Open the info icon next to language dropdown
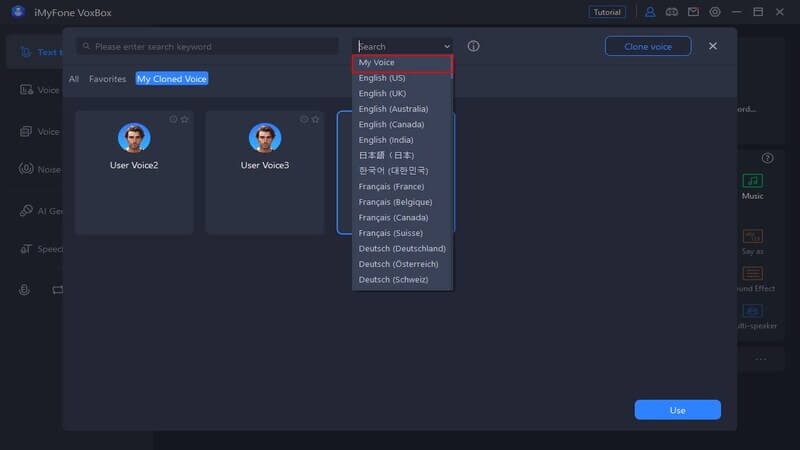 473,46
